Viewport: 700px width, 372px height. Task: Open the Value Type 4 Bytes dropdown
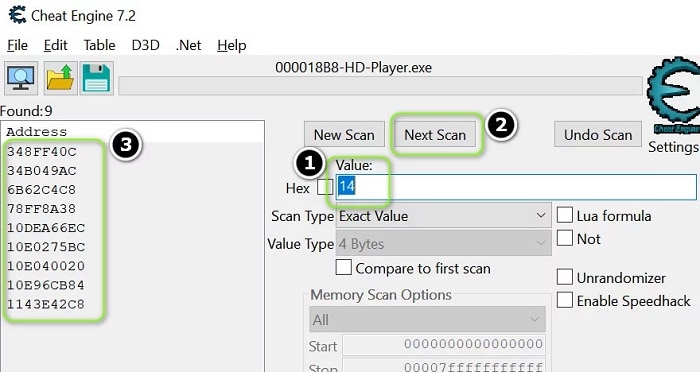tap(443, 244)
